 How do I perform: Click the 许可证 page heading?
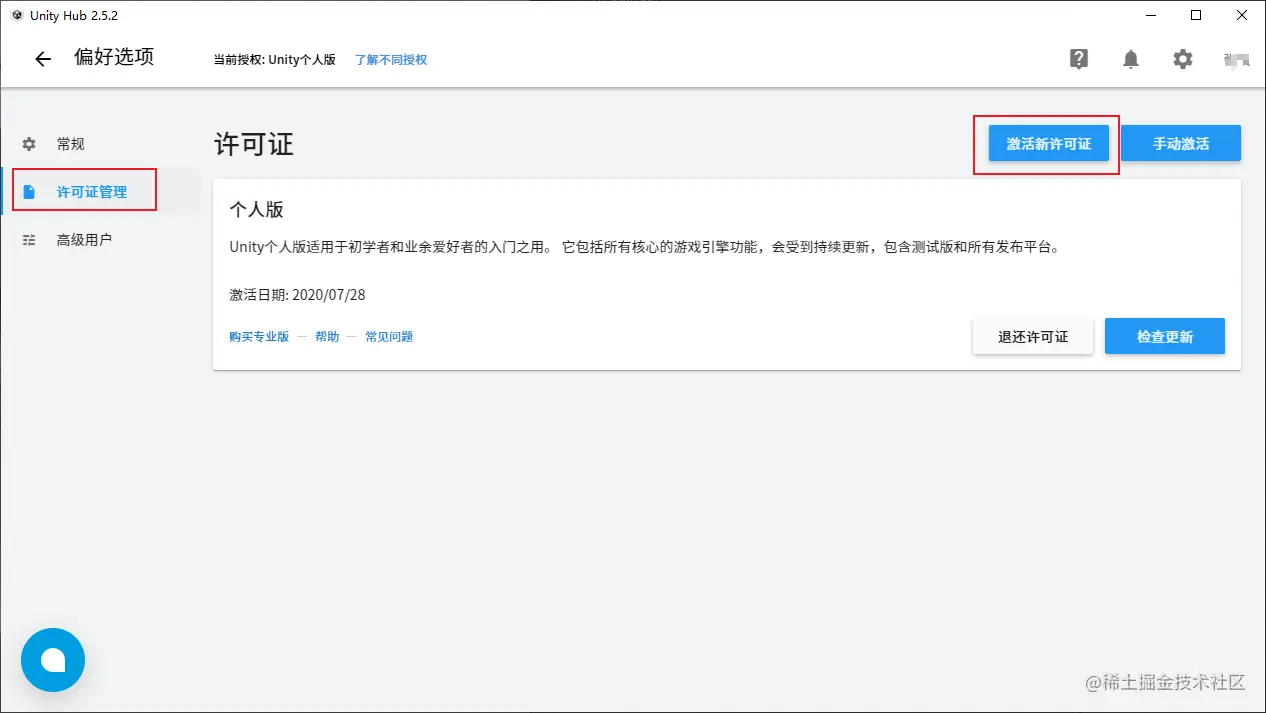254,144
